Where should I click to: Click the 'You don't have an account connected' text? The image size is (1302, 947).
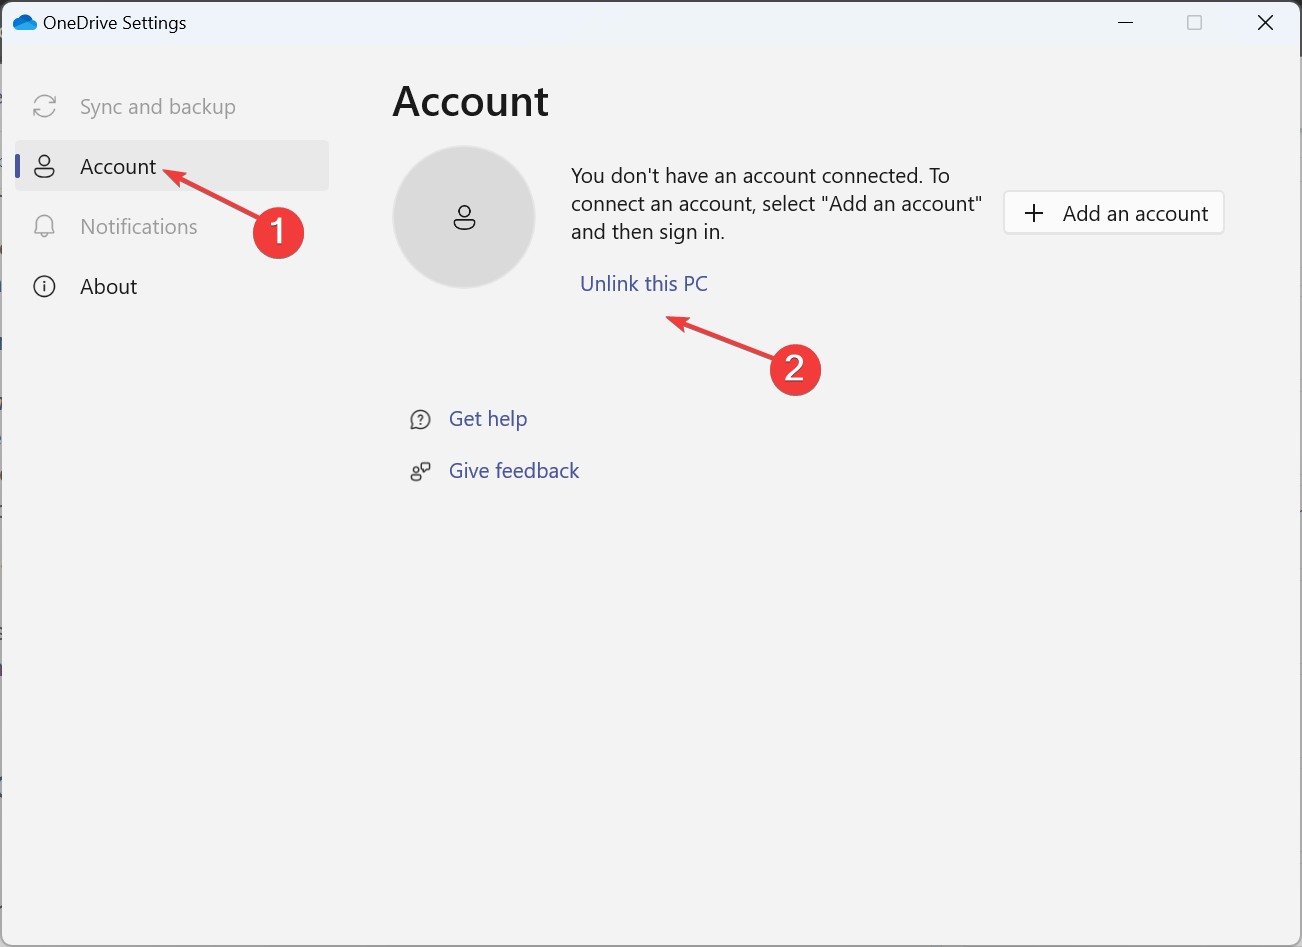click(x=776, y=204)
